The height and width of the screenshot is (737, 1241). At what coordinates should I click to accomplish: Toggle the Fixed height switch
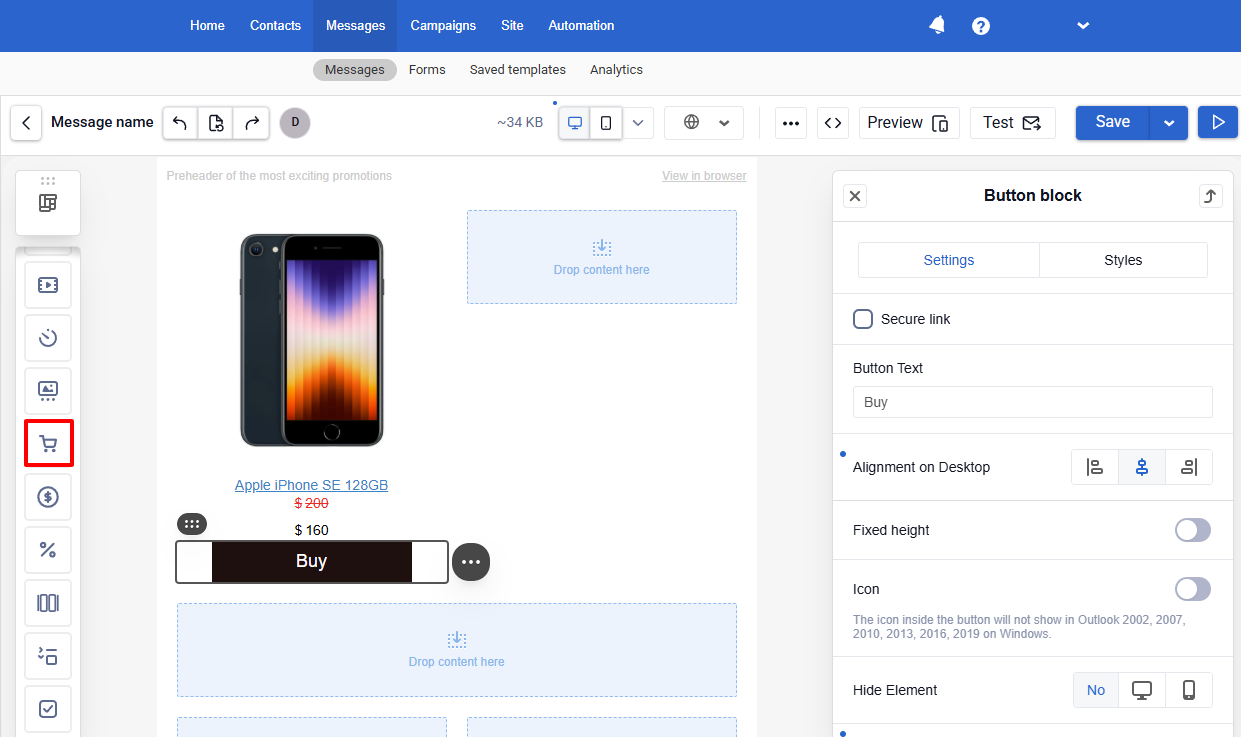[x=1193, y=530]
